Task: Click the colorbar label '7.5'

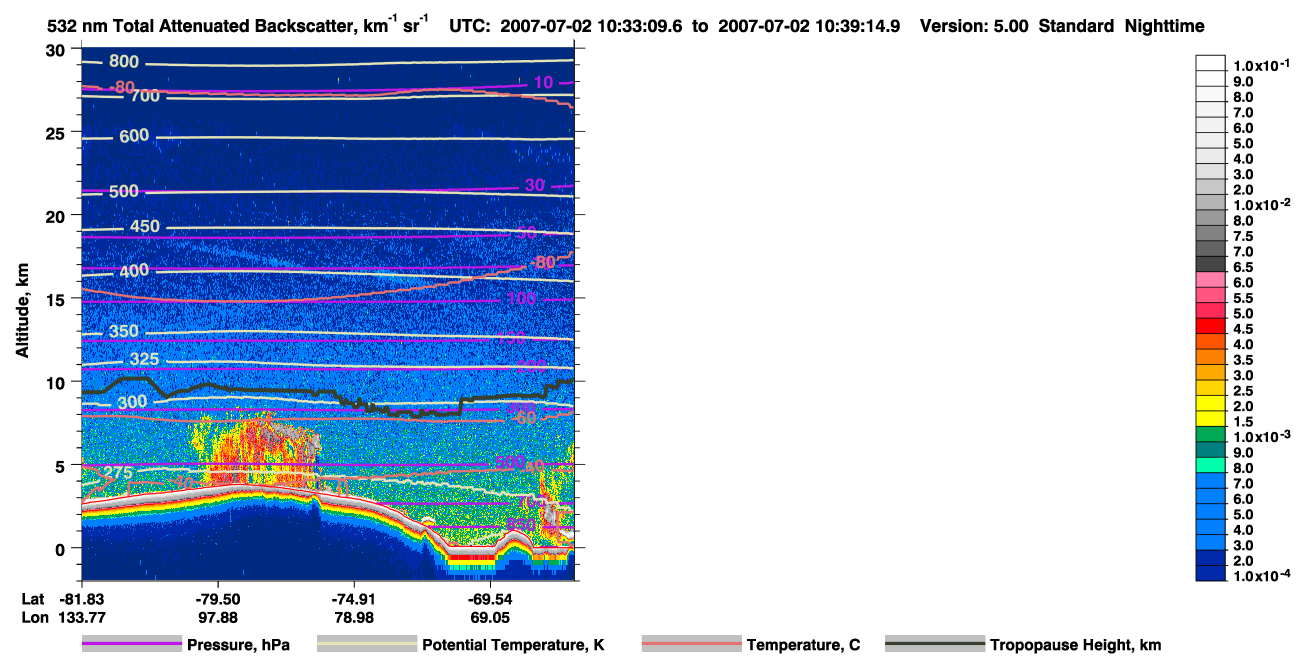Action: point(1245,236)
